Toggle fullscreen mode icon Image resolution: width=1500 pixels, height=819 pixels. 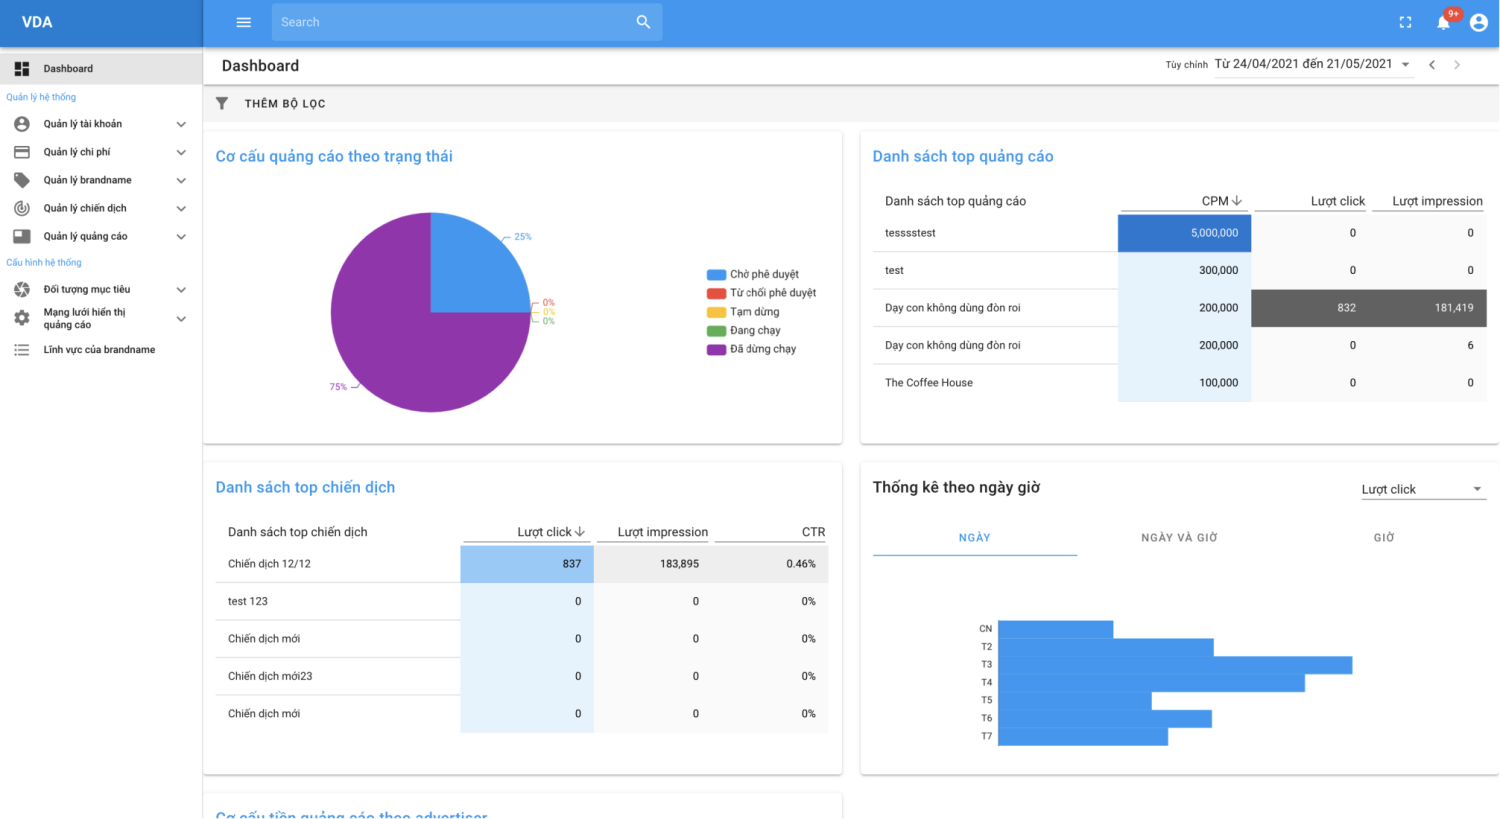click(1405, 22)
